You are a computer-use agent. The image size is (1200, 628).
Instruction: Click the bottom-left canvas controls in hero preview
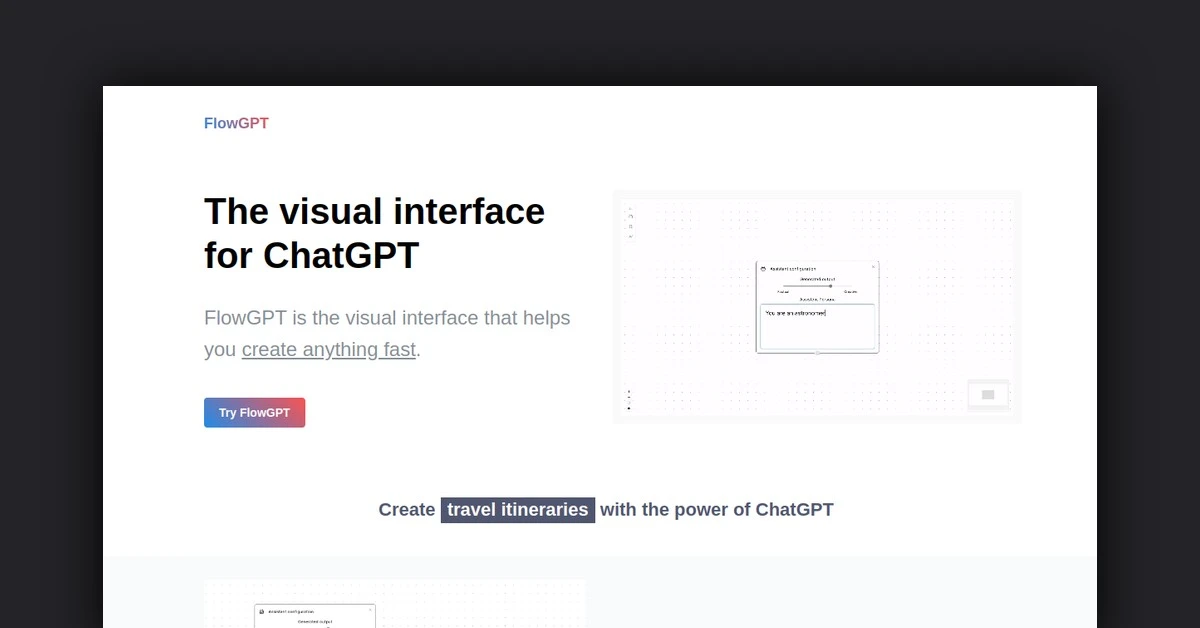coord(629,399)
